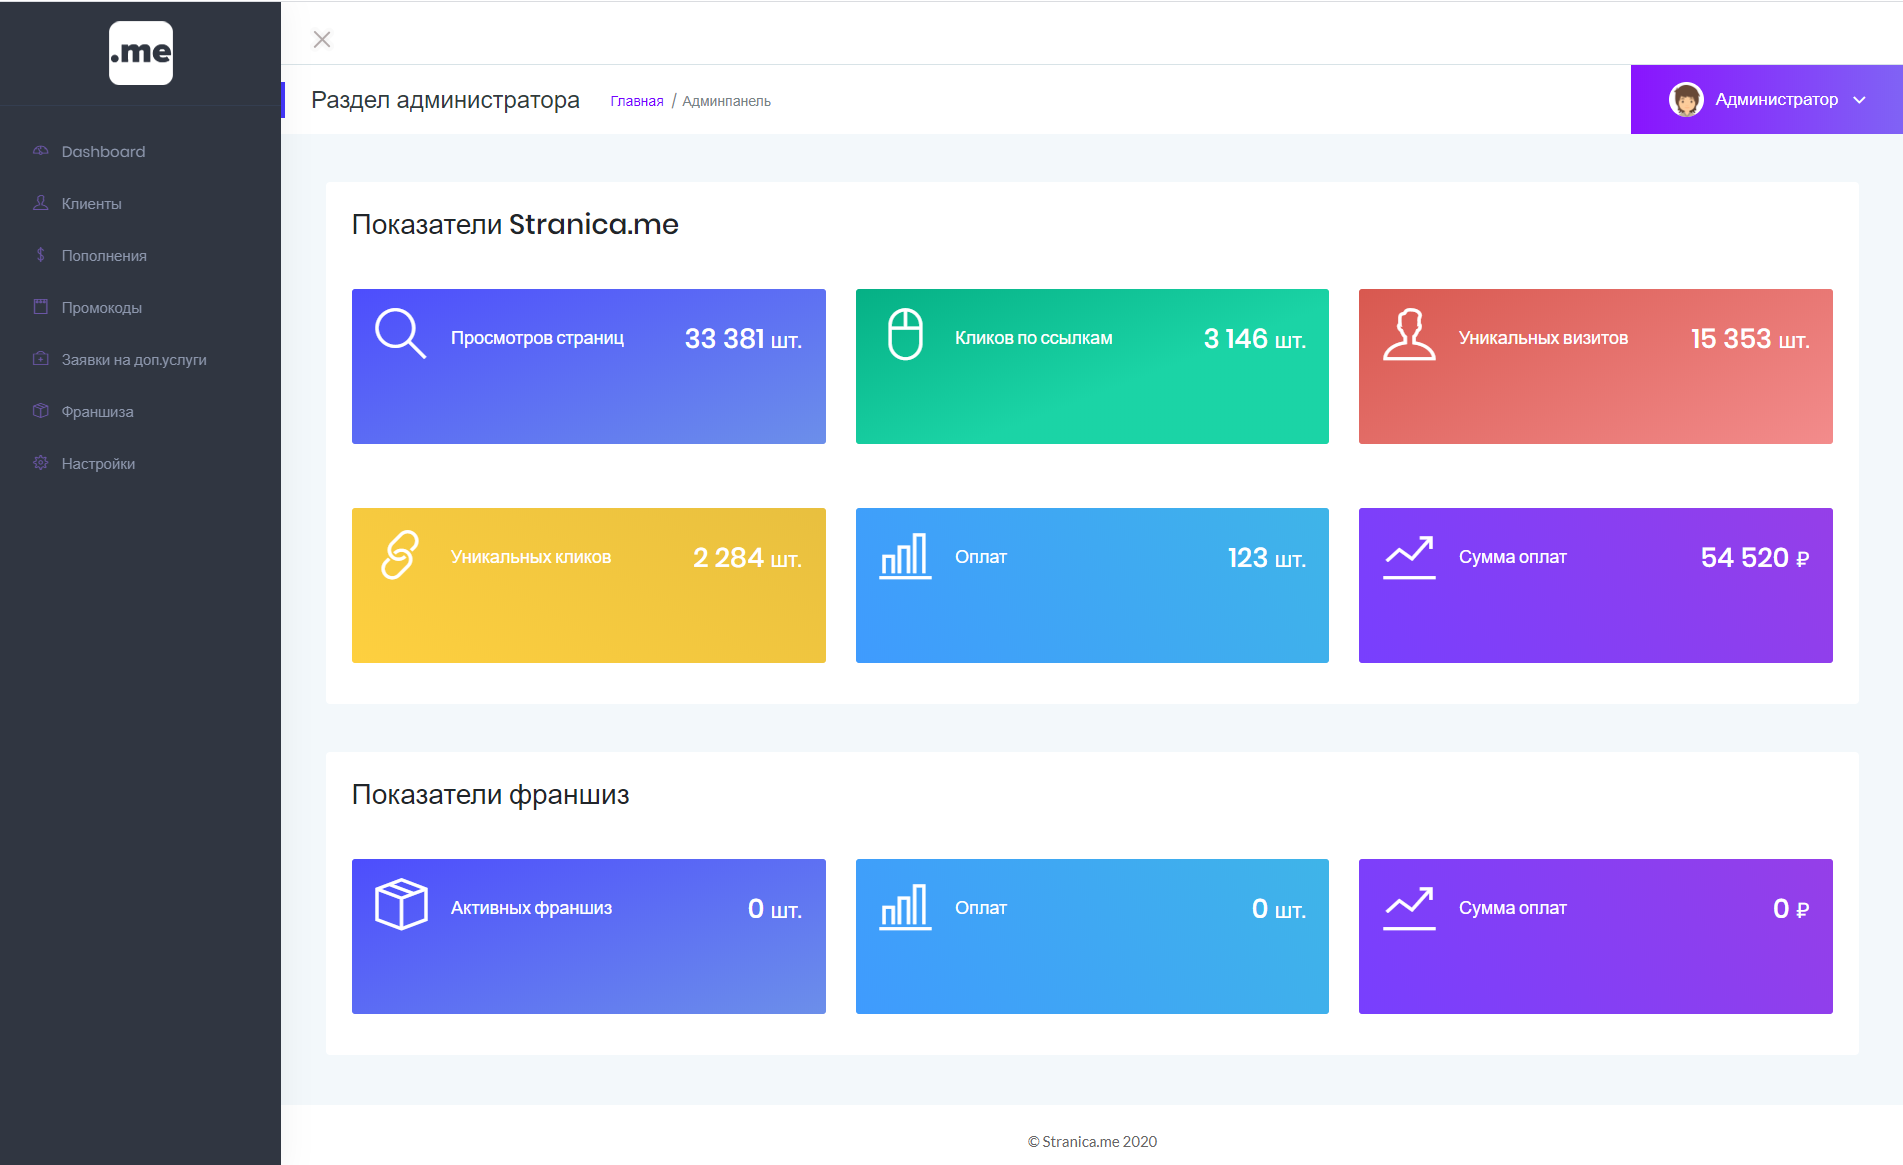The width and height of the screenshot is (1903, 1165).
Task: Click the 54 520 ₽ sum value
Action: point(1755,558)
